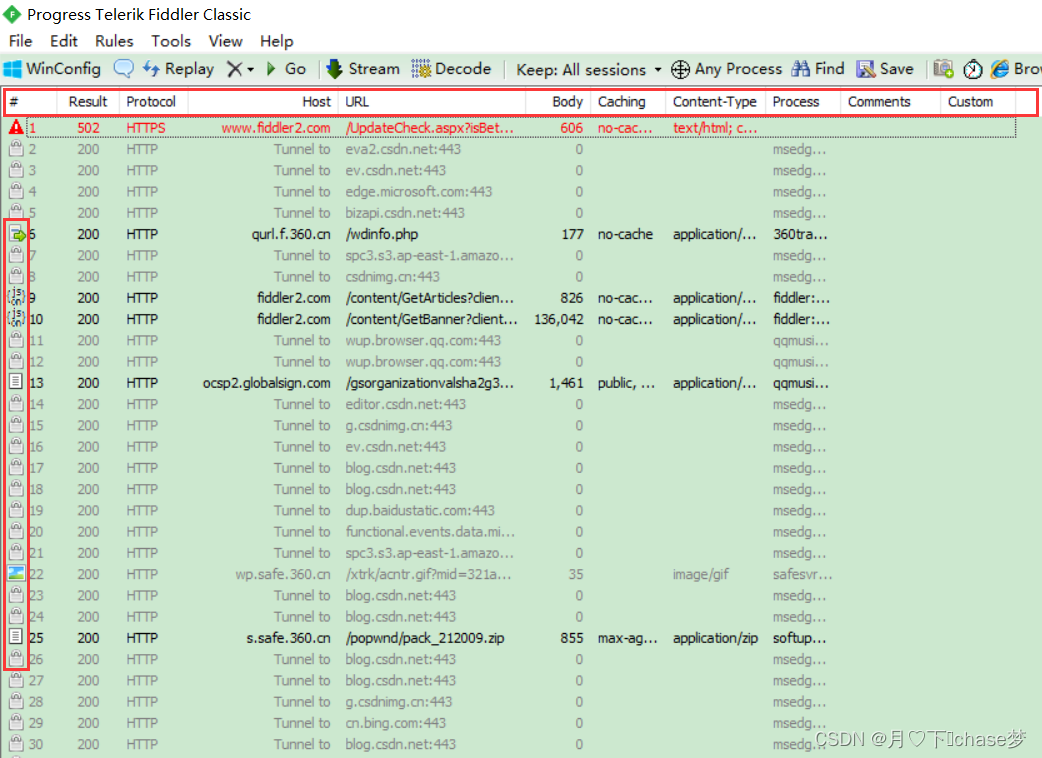
Task: Click the JSON icon of session 9
Action: tap(16, 298)
